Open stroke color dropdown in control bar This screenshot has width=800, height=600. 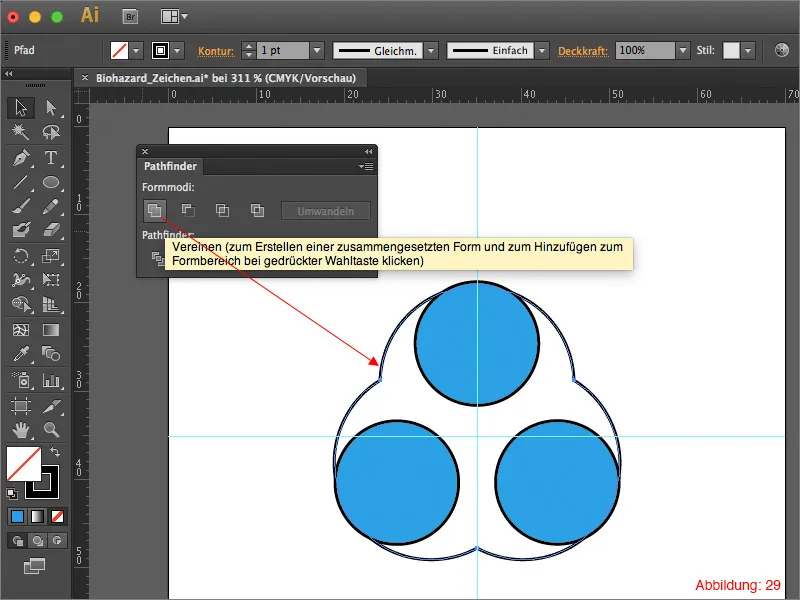(x=177, y=51)
